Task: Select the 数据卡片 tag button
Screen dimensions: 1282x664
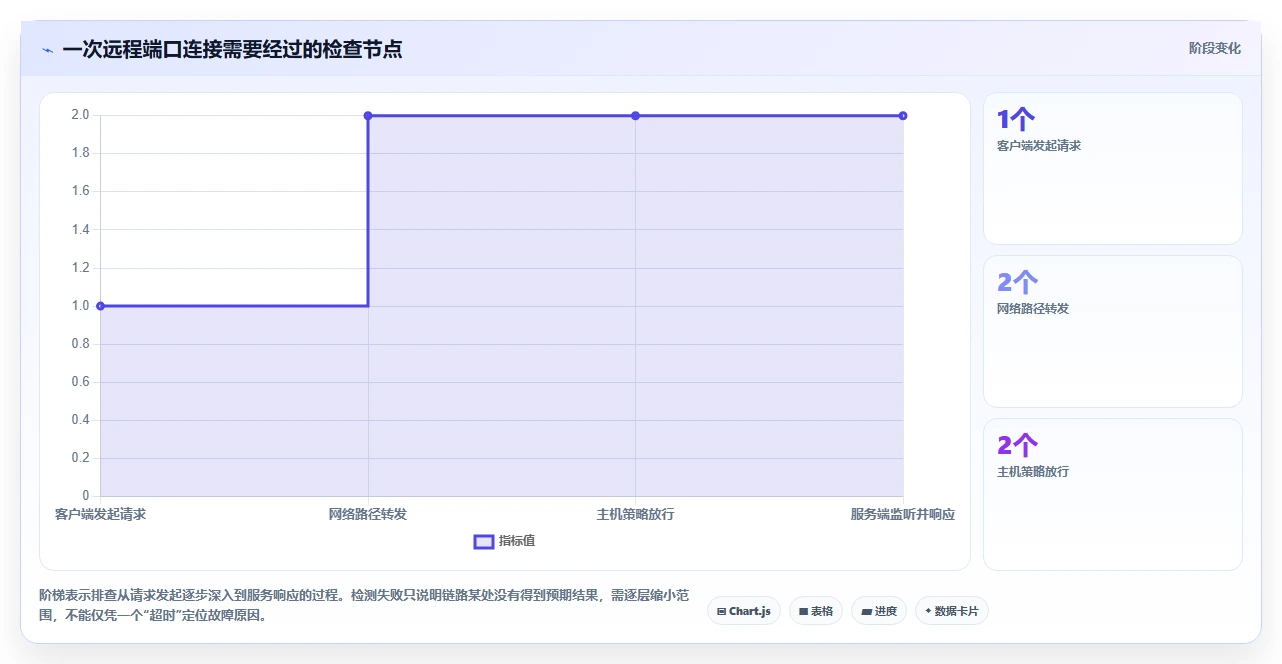Action: [x=952, y=611]
